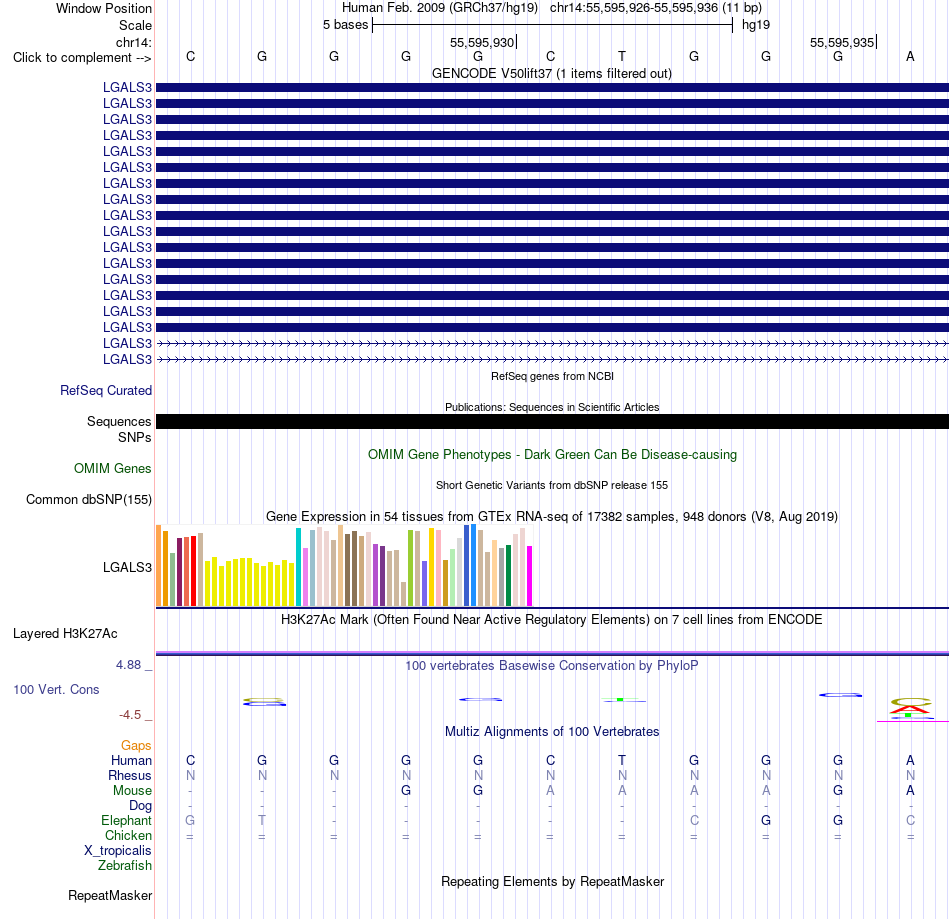Click the 'OMIM Genes' track label

(113, 469)
